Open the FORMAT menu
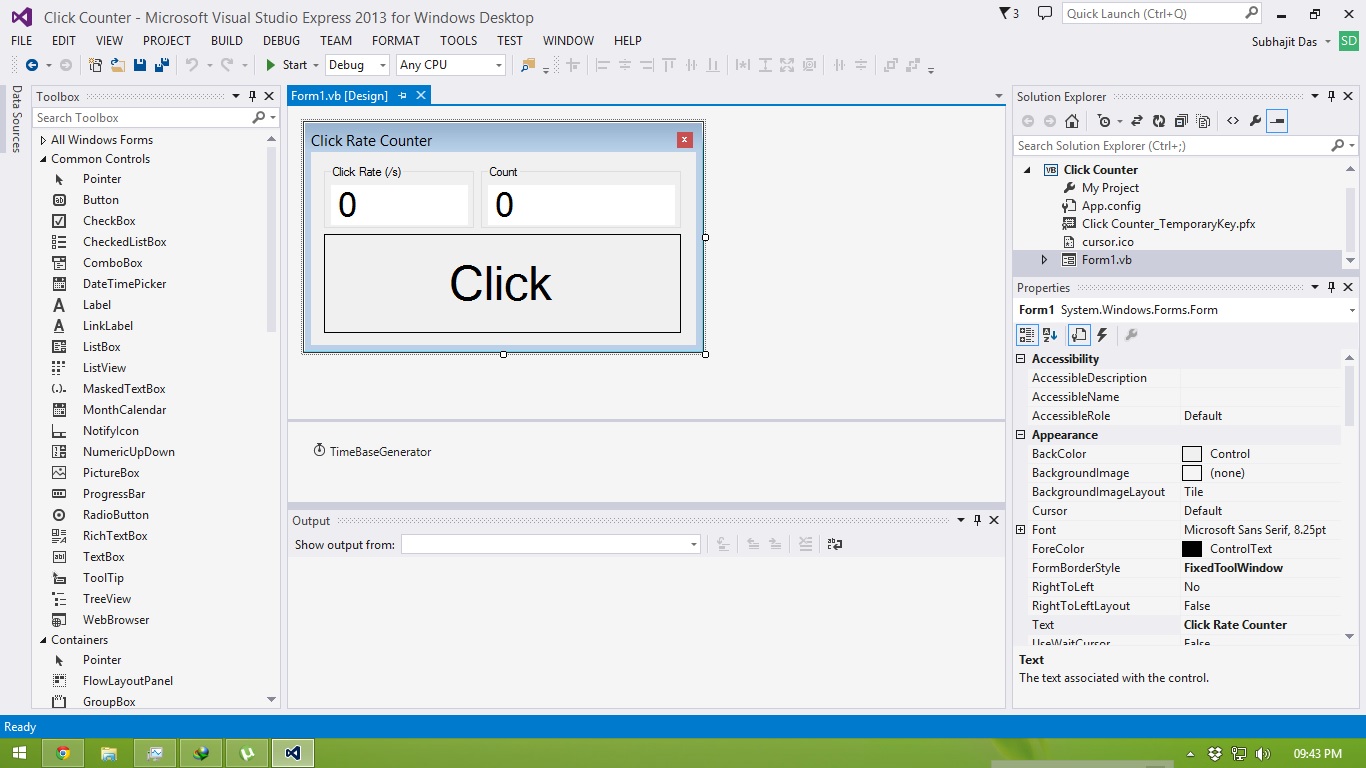This screenshot has height=768, width=1366. [x=395, y=41]
